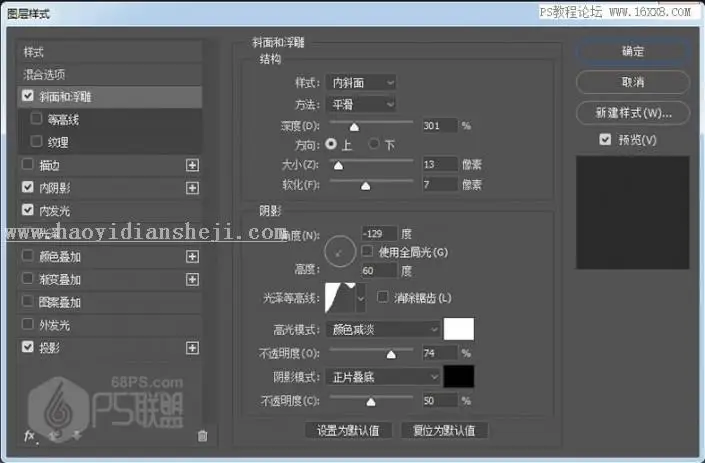Add another 渐变叠加 effect with plus icon
Image resolution: width=705 pixels, height=463 pixels.
[192, 279]
